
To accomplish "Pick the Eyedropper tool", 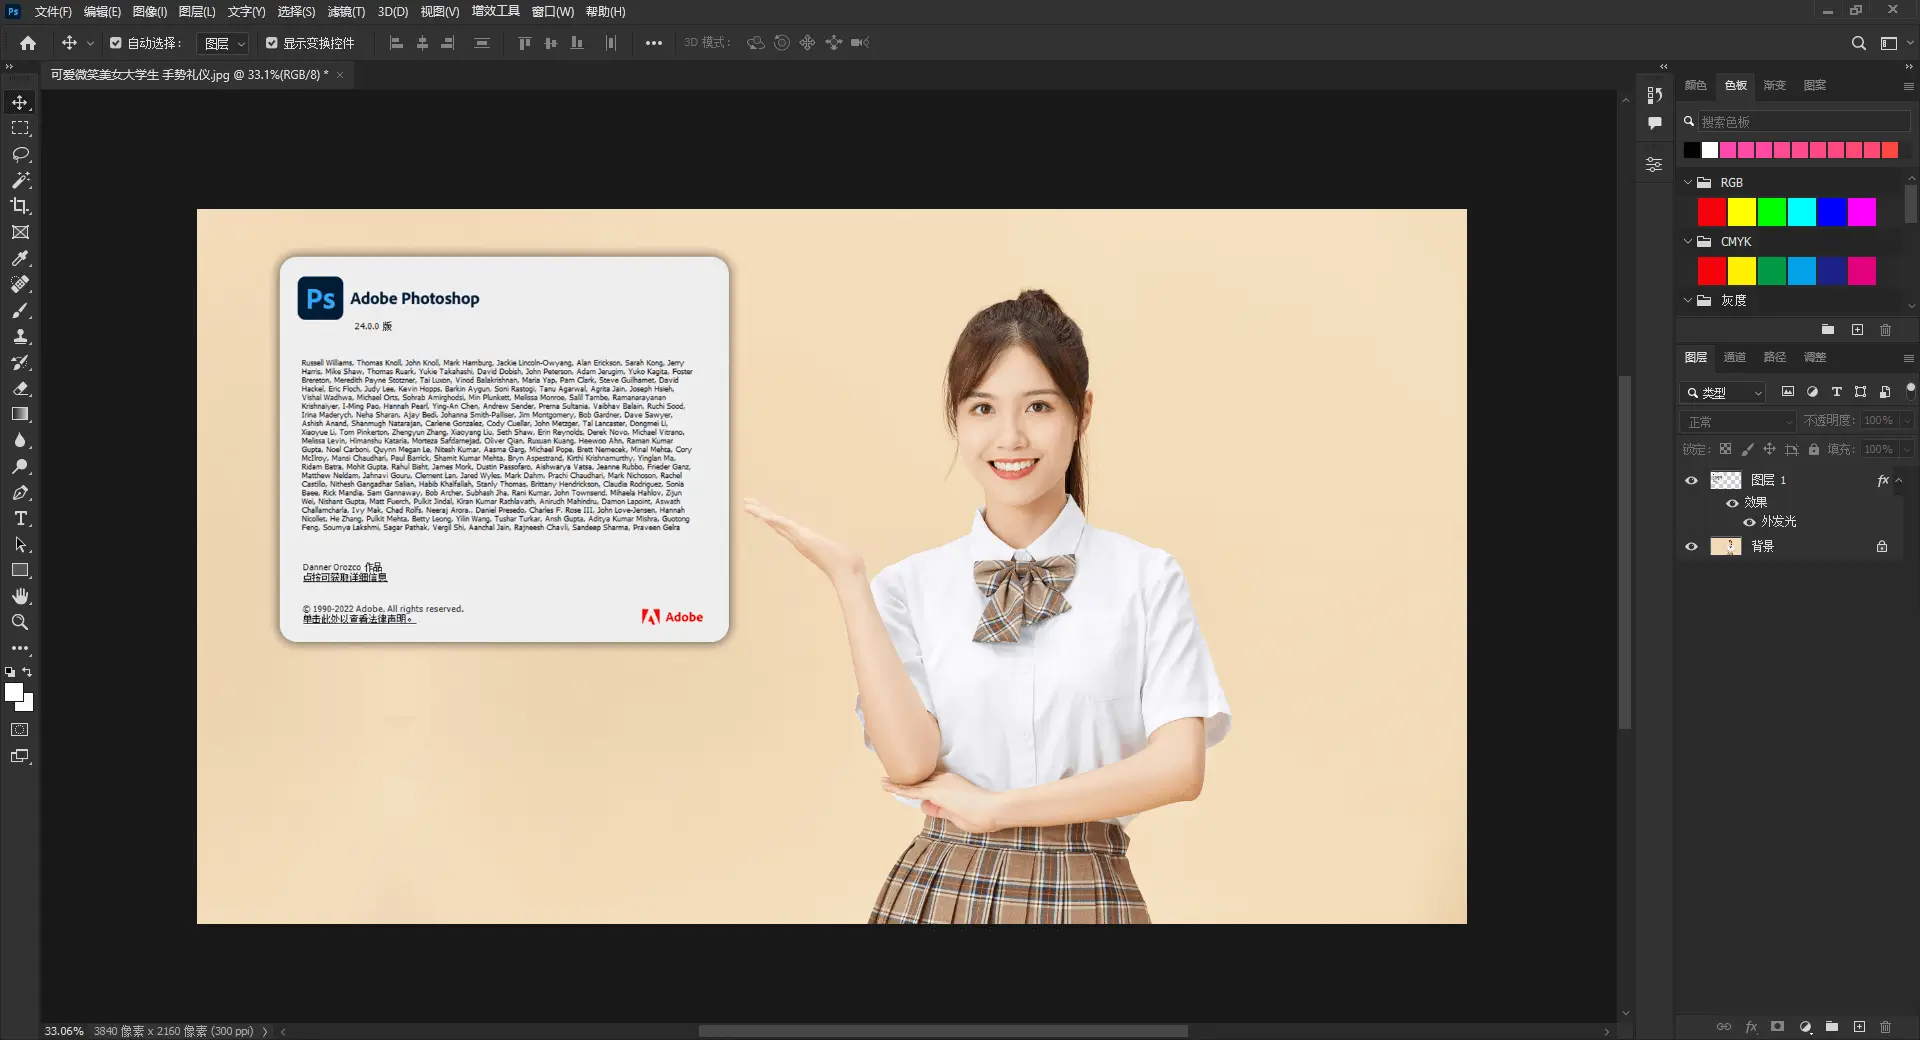I will pos(20,258).
